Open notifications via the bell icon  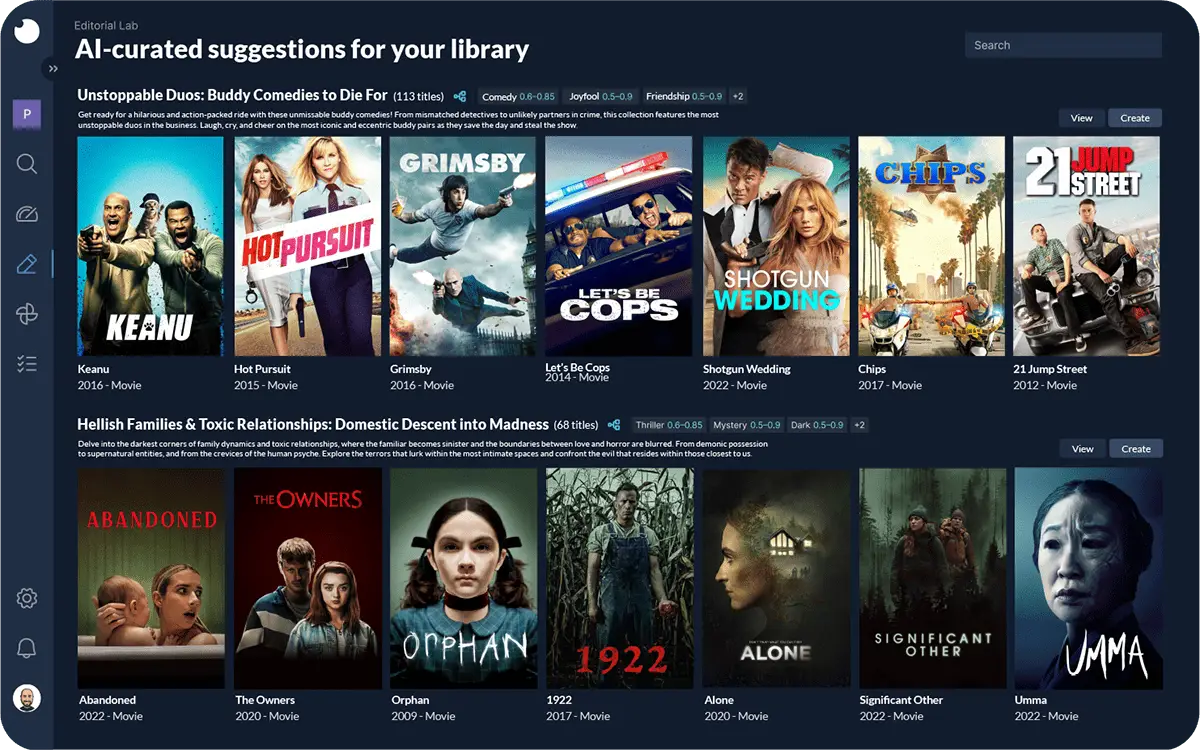27,649
